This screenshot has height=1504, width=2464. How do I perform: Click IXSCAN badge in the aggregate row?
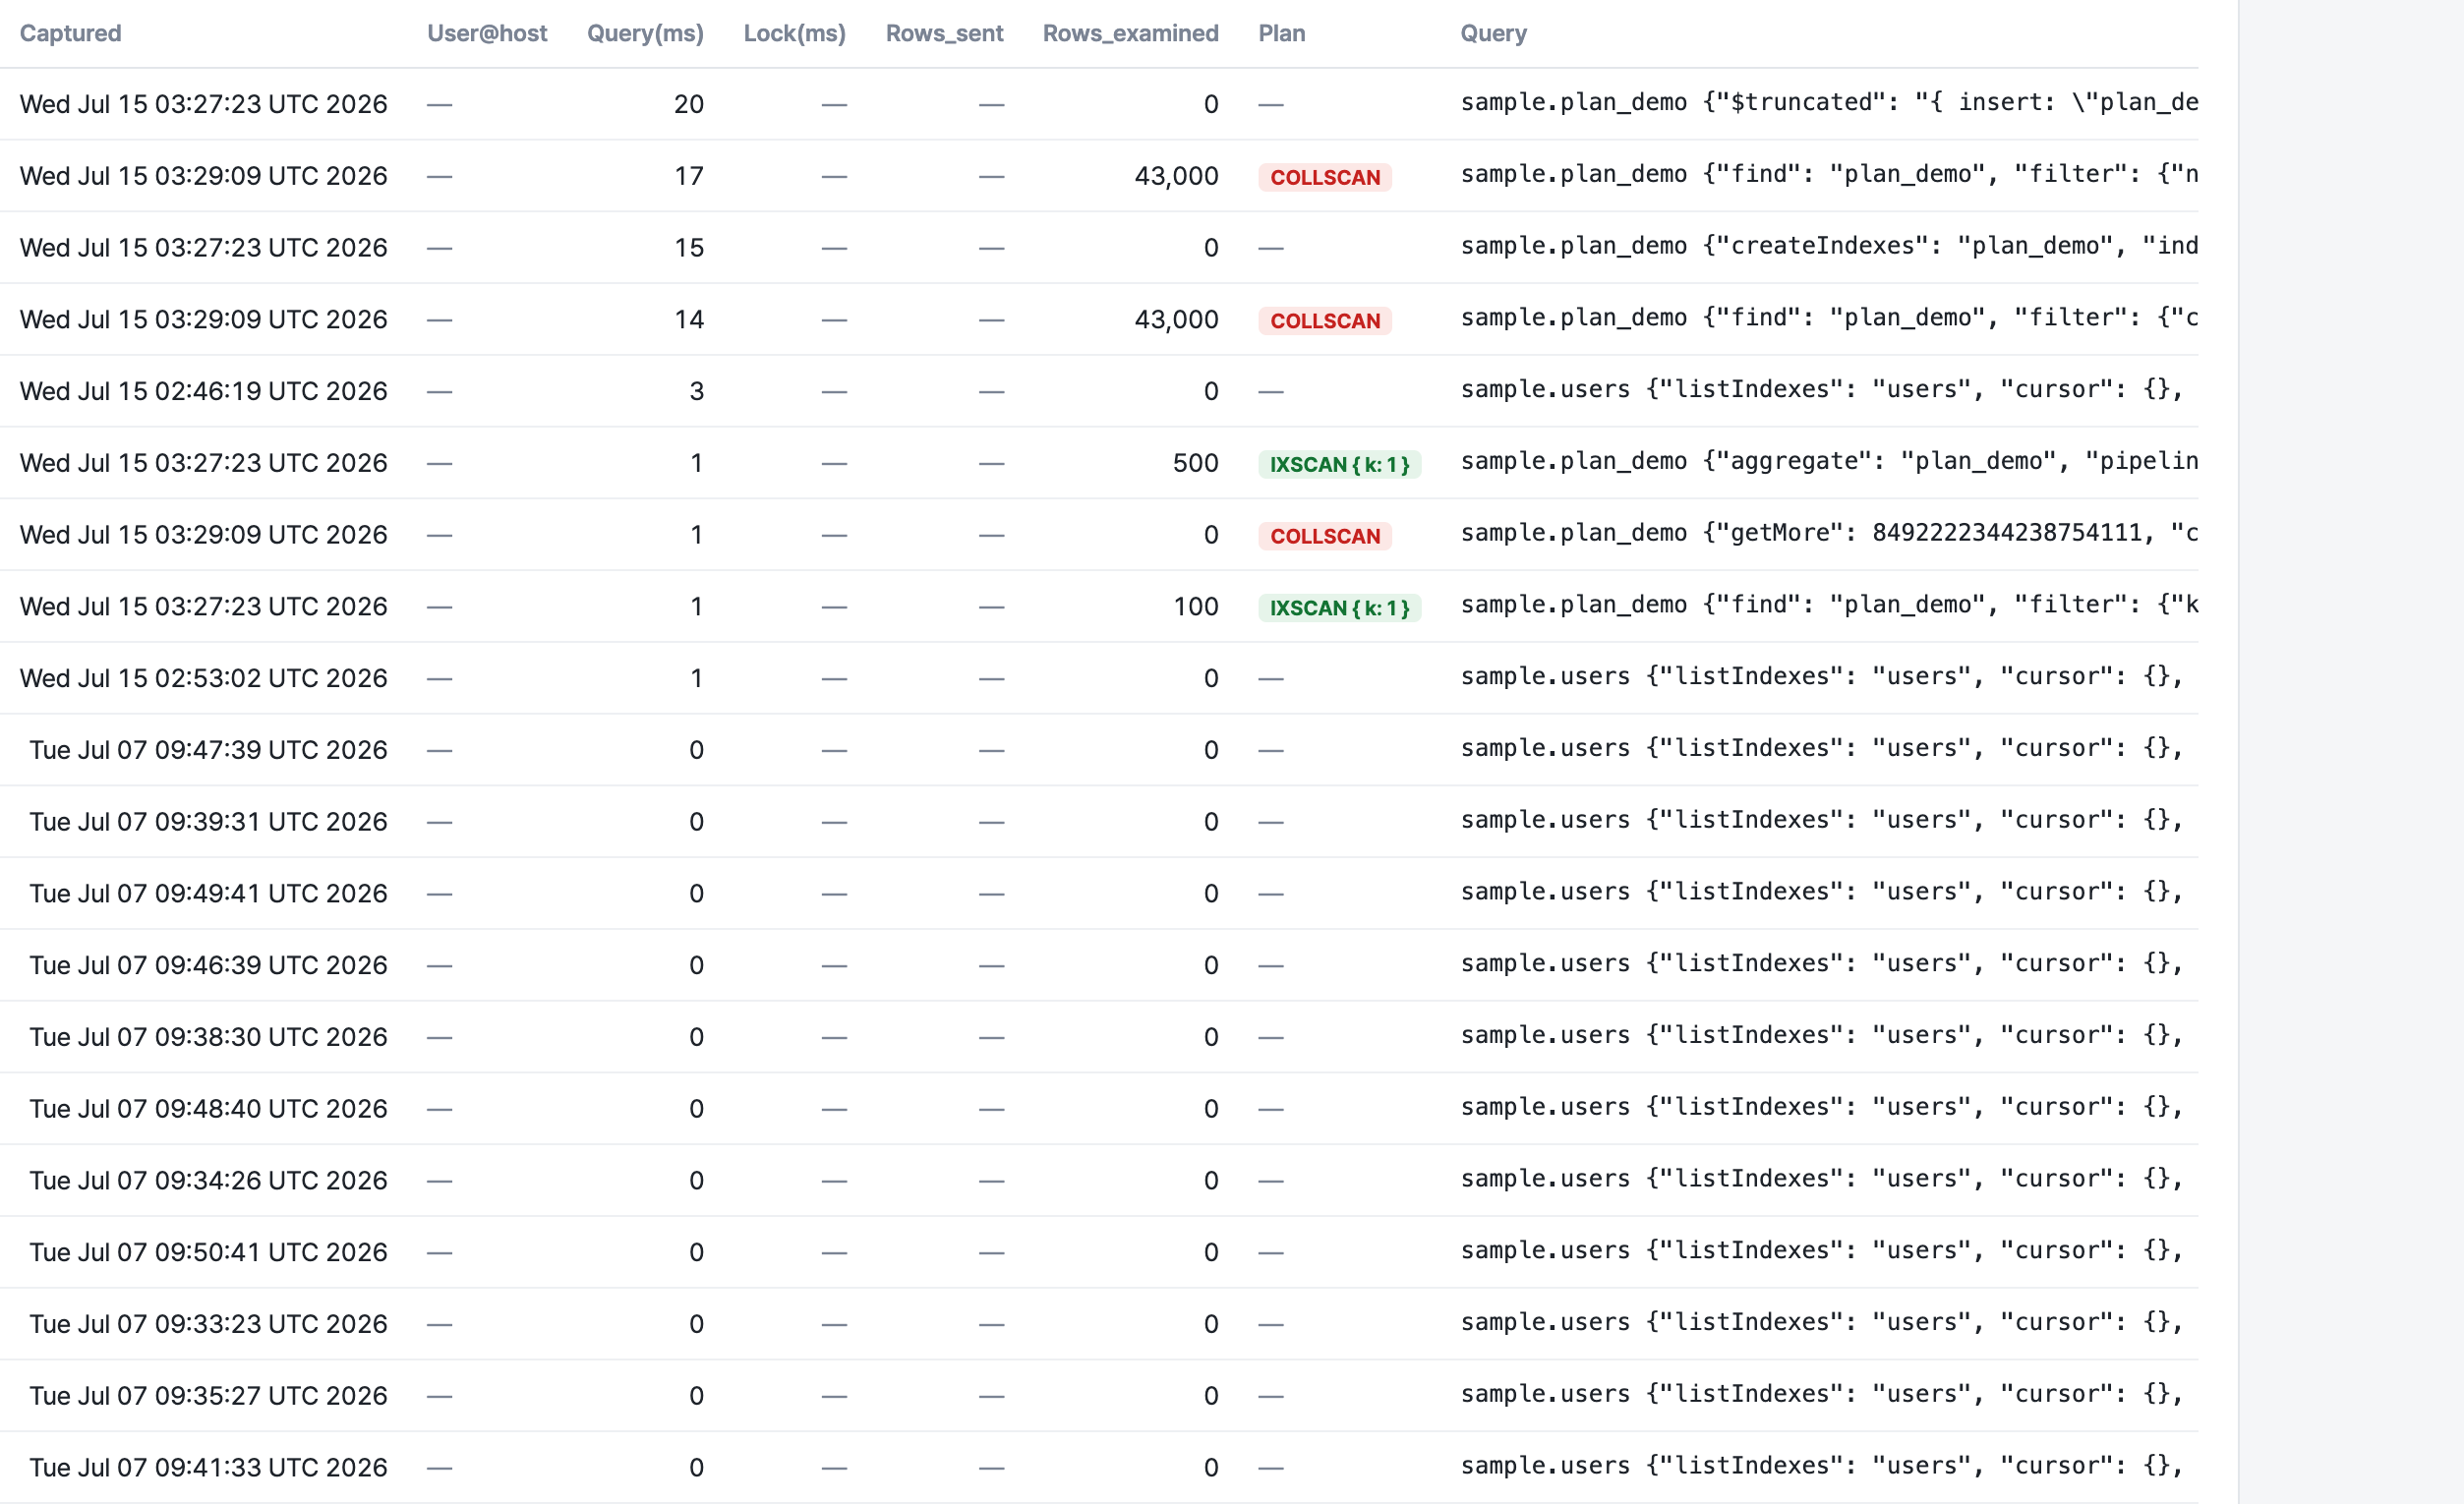tap(1339, 464)
